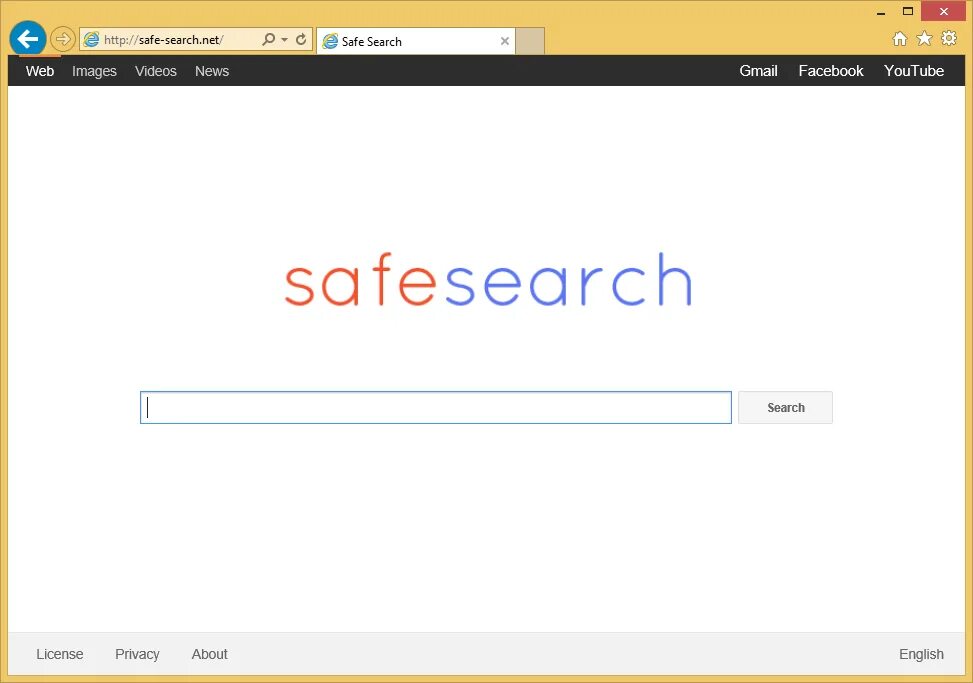Screen dimensions: 973x683
Task: Open the address bar dropdown arrow
Action: (x=284, y=39)
